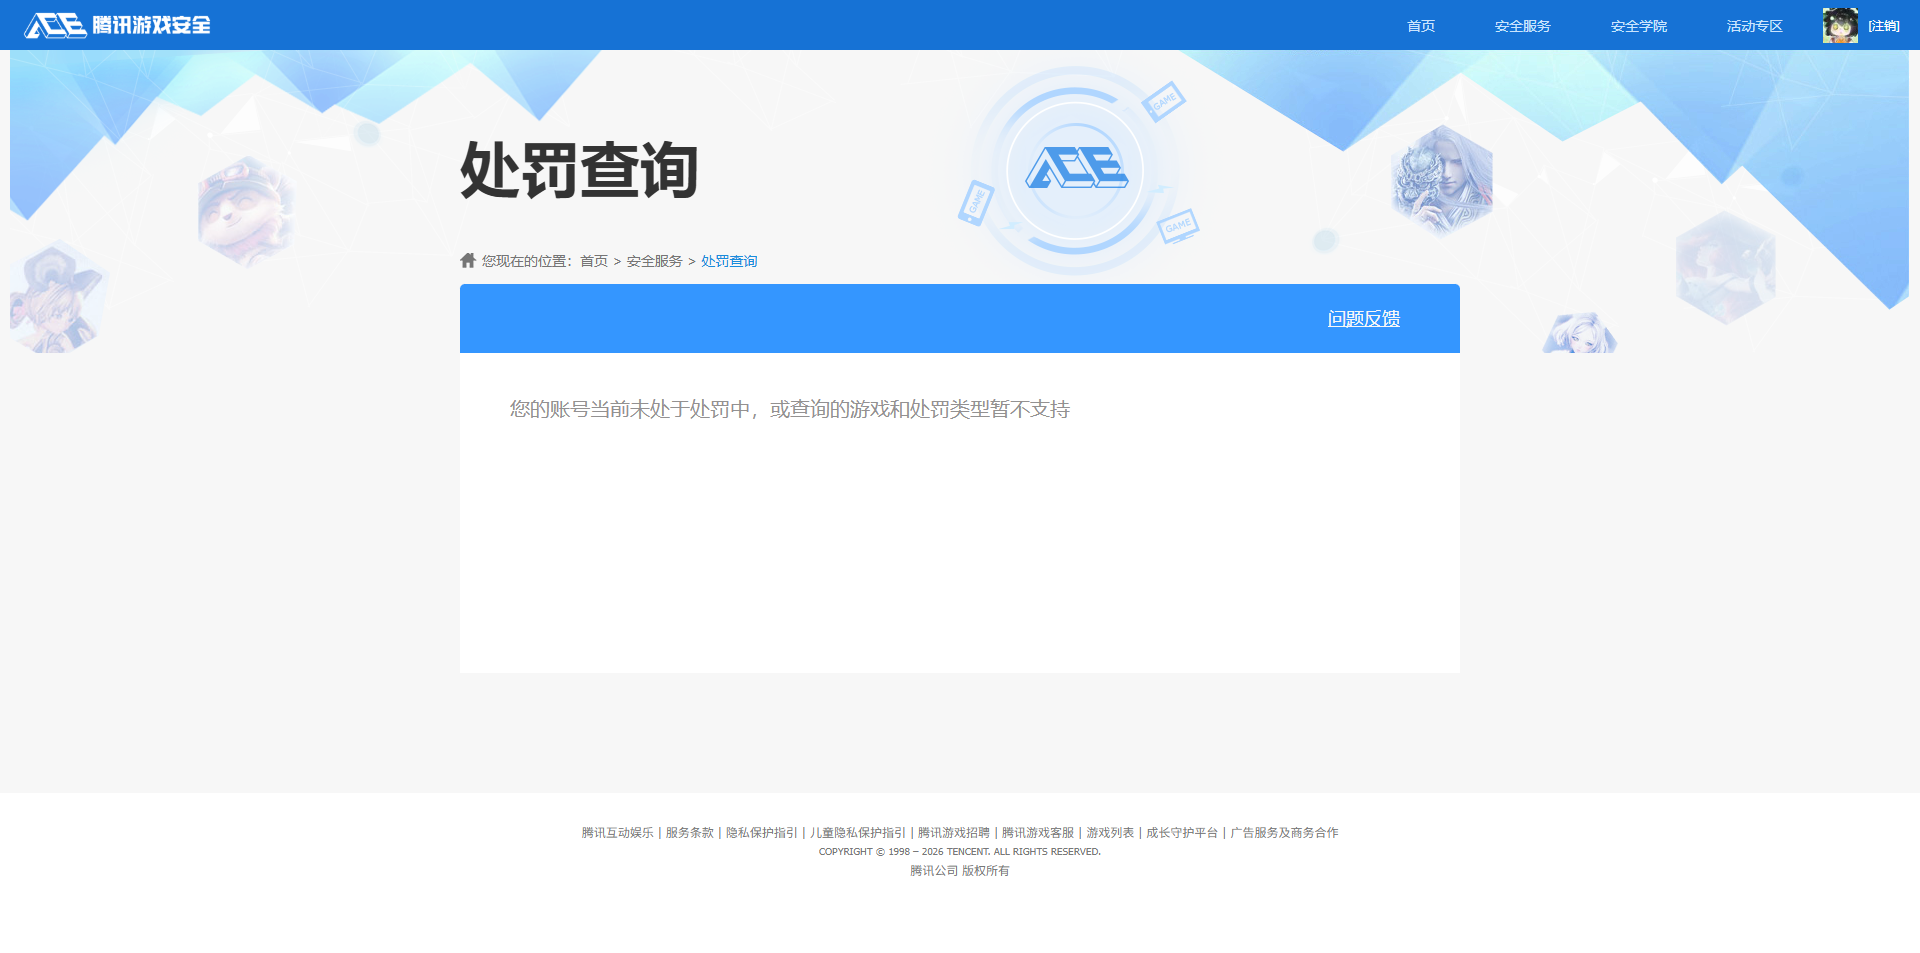Open 腾讯互动娱乐 footer link
1920x953 pixels.
click(617, 833)
